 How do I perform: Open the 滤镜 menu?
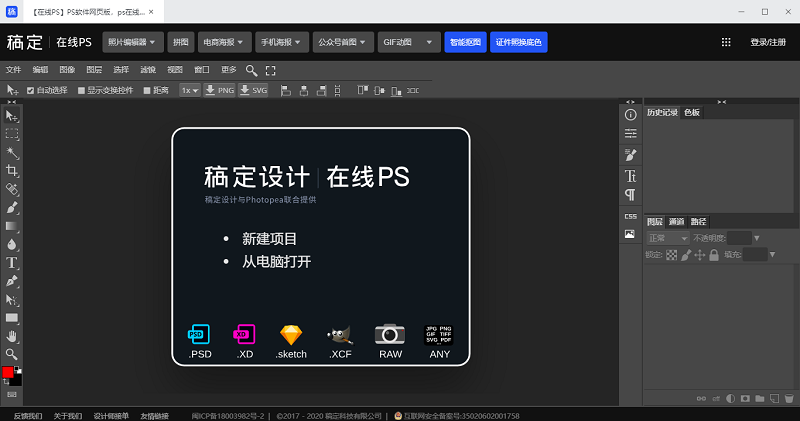148,70
